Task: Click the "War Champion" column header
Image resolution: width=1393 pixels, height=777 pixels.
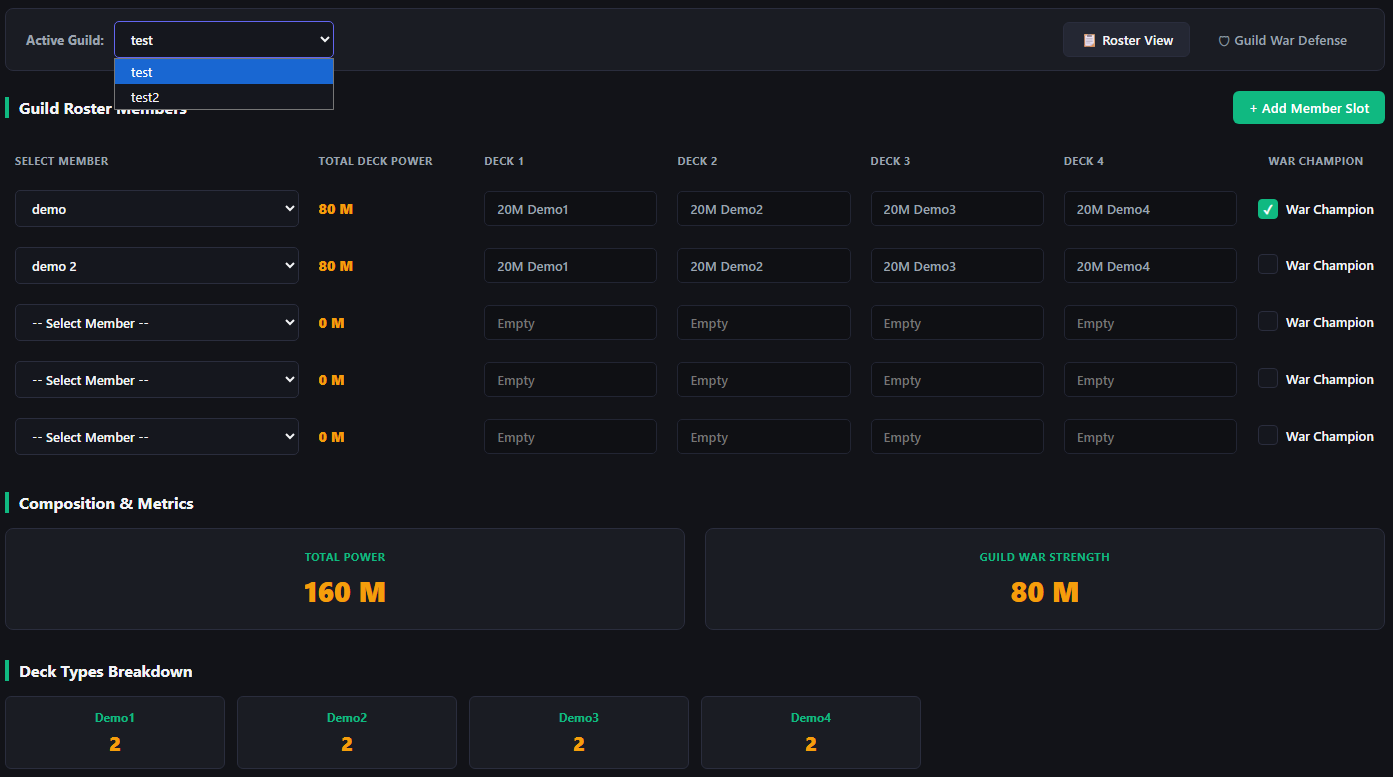Action: [x=1316, y=161]
